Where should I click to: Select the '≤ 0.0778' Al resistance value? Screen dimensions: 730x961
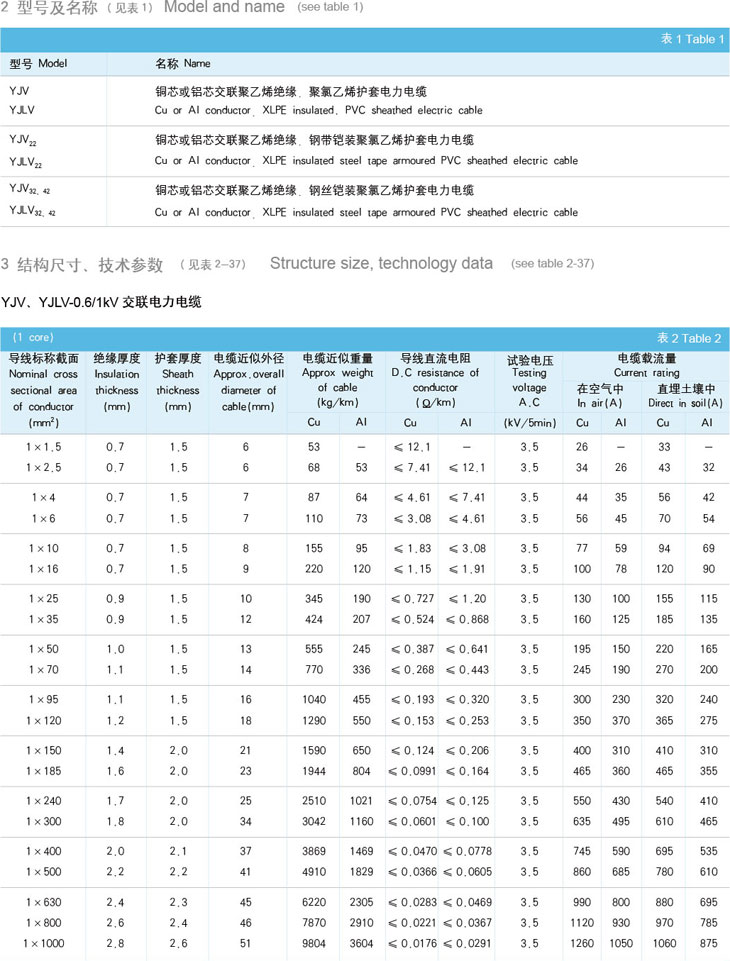[467, 851]
